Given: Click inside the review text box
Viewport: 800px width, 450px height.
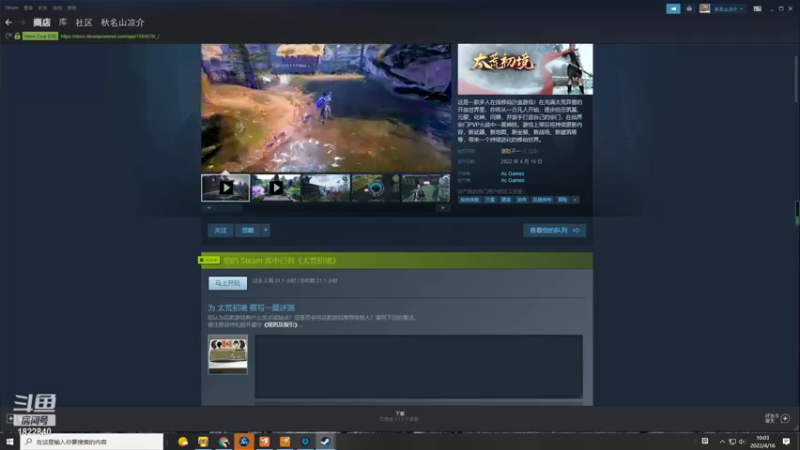Looking at the screenshot, I should point(418,366).
